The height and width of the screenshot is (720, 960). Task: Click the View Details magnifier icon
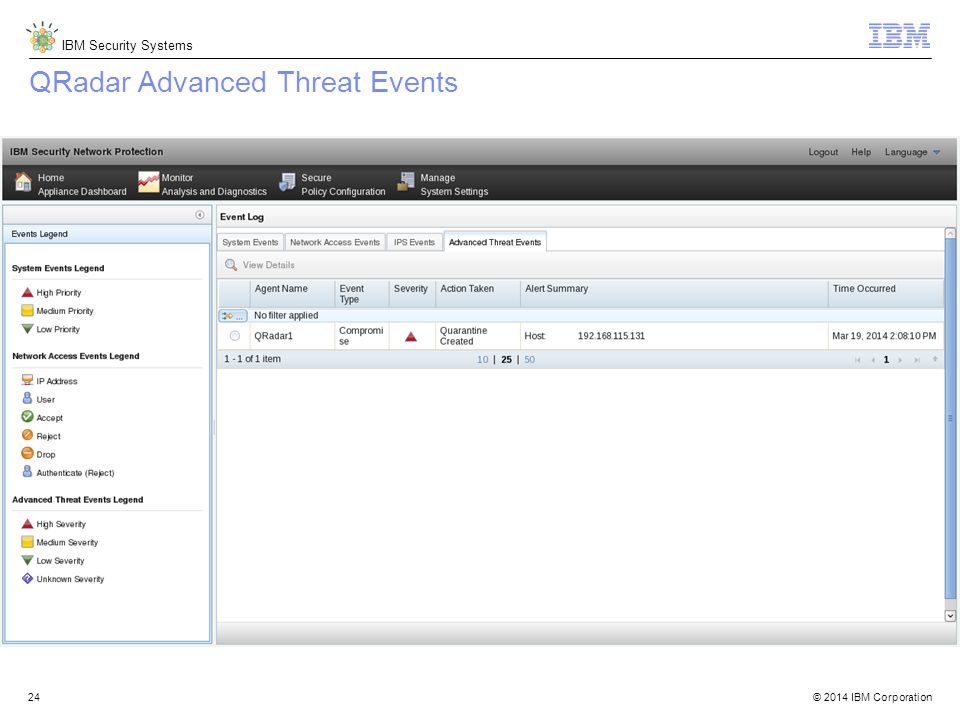(231, 264)
